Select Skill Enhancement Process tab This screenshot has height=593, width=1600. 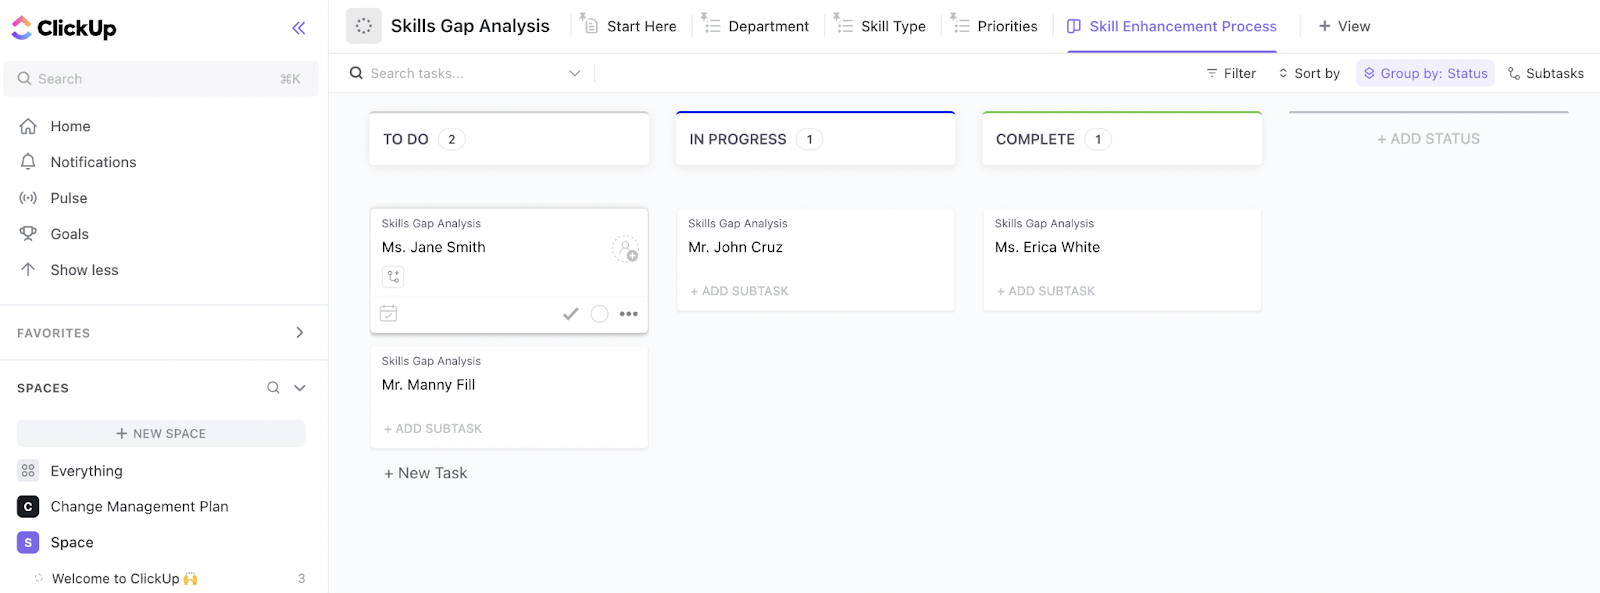[x=1172, y=26]
